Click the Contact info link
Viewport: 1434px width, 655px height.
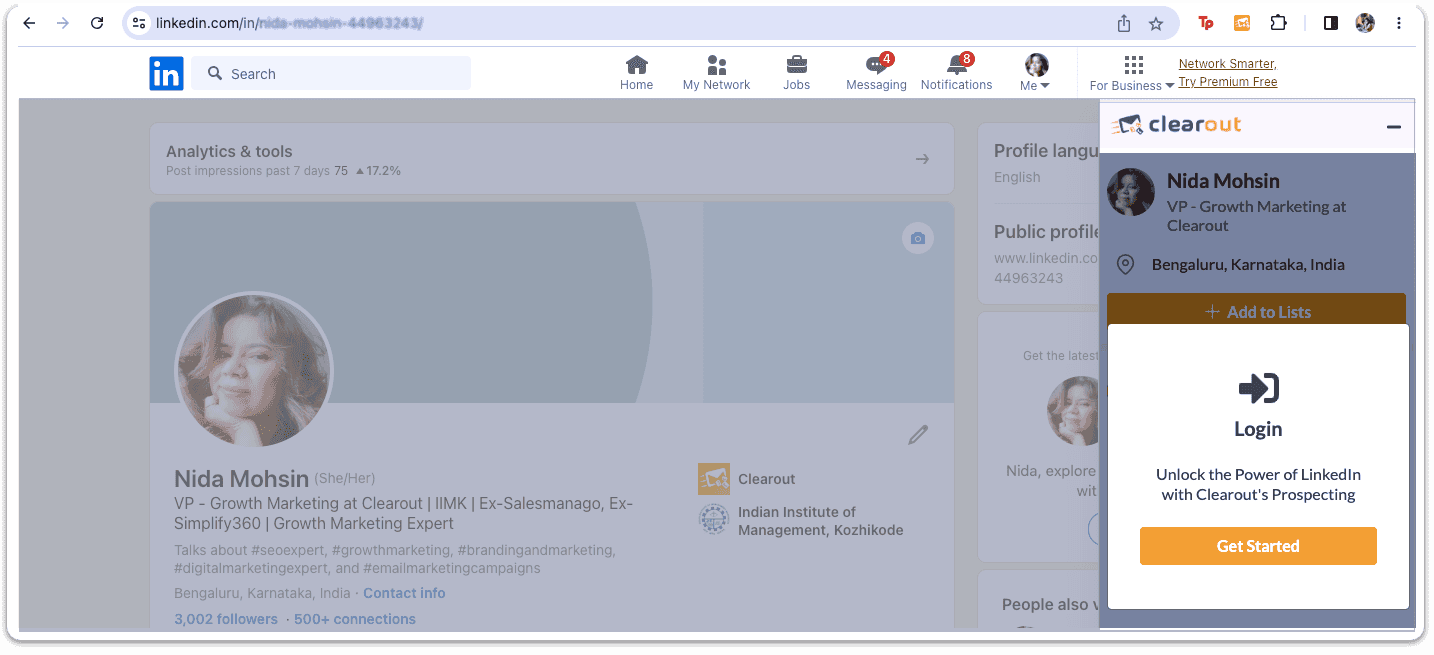(x=404, y=593)
